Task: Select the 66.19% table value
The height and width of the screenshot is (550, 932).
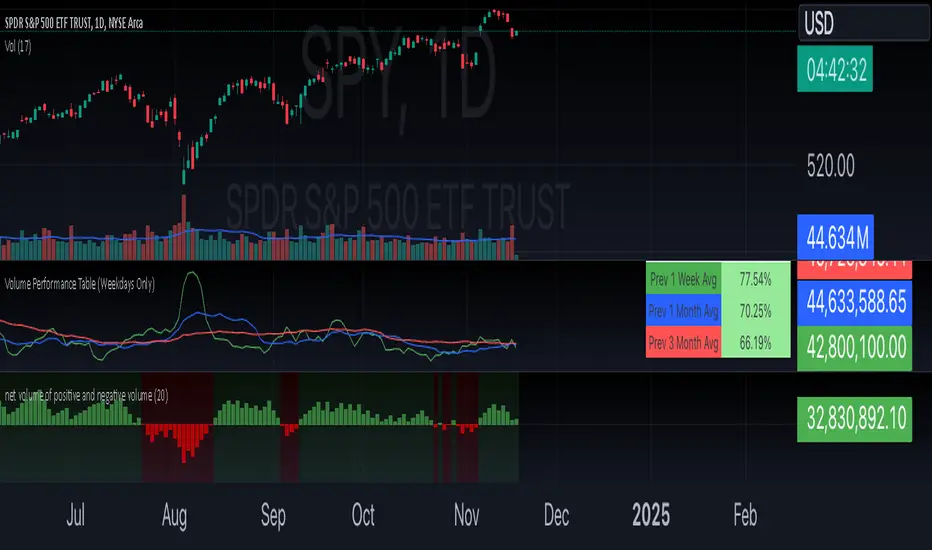Action: point(755,342)
